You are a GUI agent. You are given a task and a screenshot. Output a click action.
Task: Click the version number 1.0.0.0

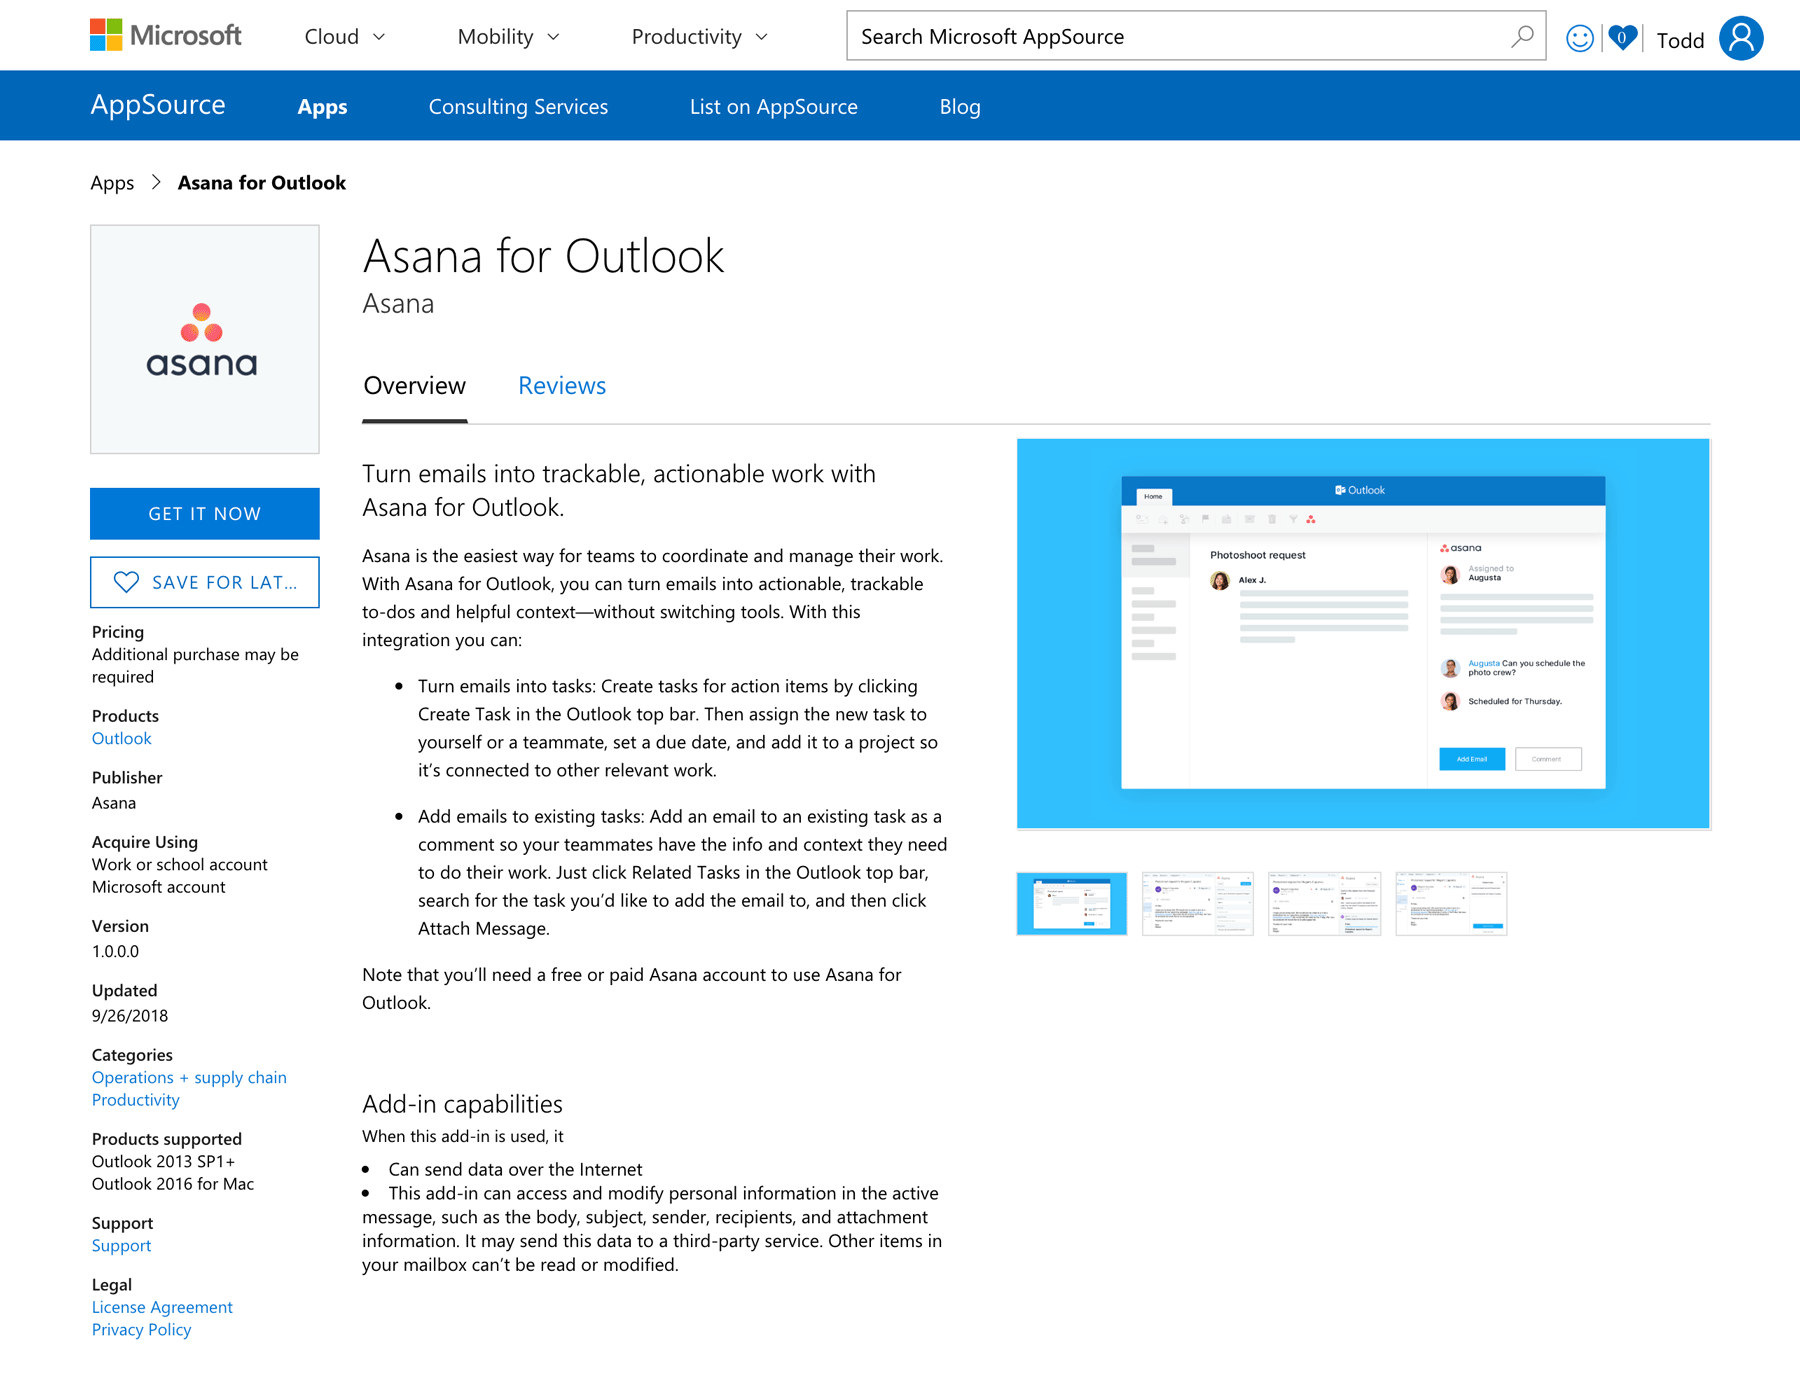pos(115,951)
